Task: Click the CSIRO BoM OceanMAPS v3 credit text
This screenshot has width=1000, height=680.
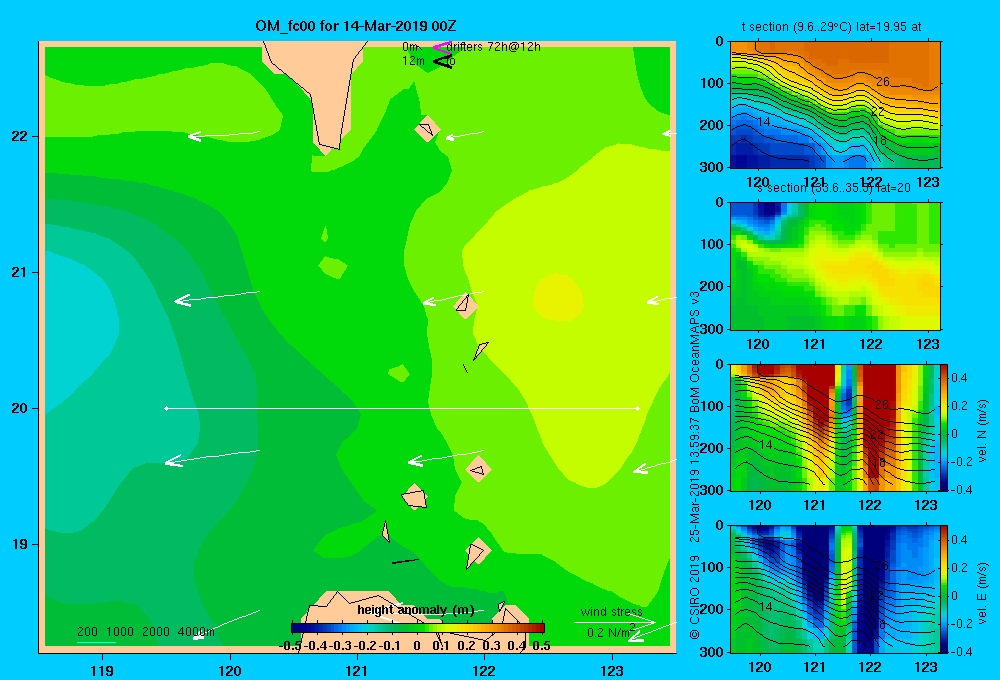Action: pos(695,466)
